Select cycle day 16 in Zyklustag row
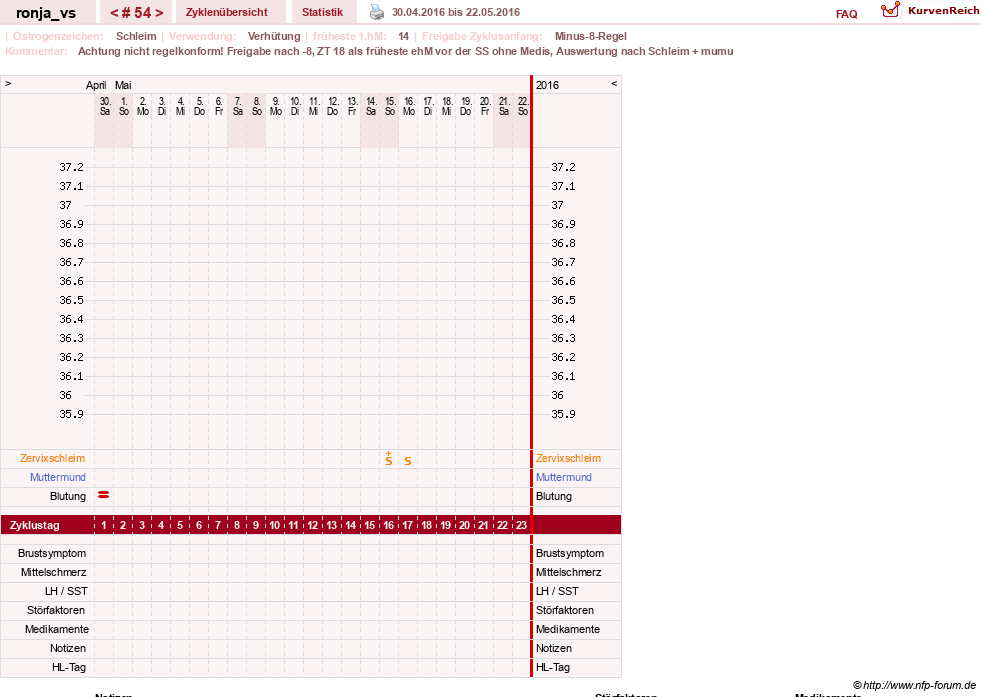 tap(389, 525)
